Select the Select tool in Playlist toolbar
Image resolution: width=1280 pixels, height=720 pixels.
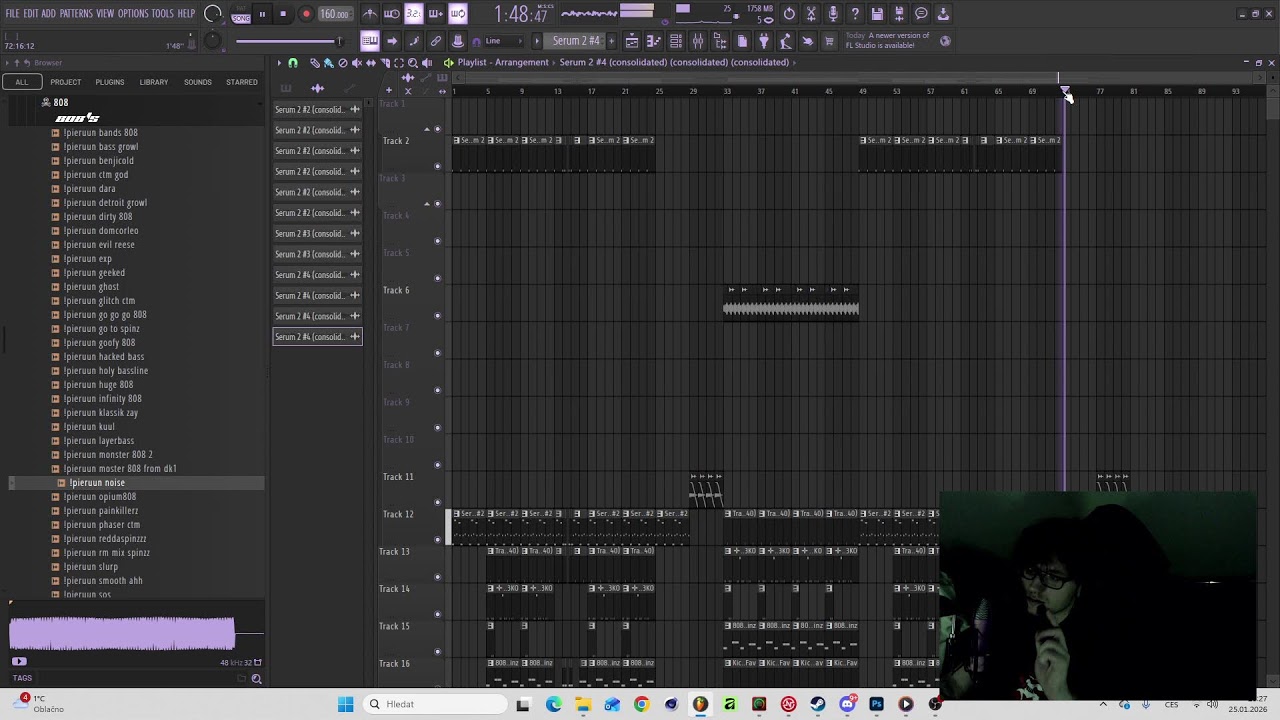[x=399, y=63]
